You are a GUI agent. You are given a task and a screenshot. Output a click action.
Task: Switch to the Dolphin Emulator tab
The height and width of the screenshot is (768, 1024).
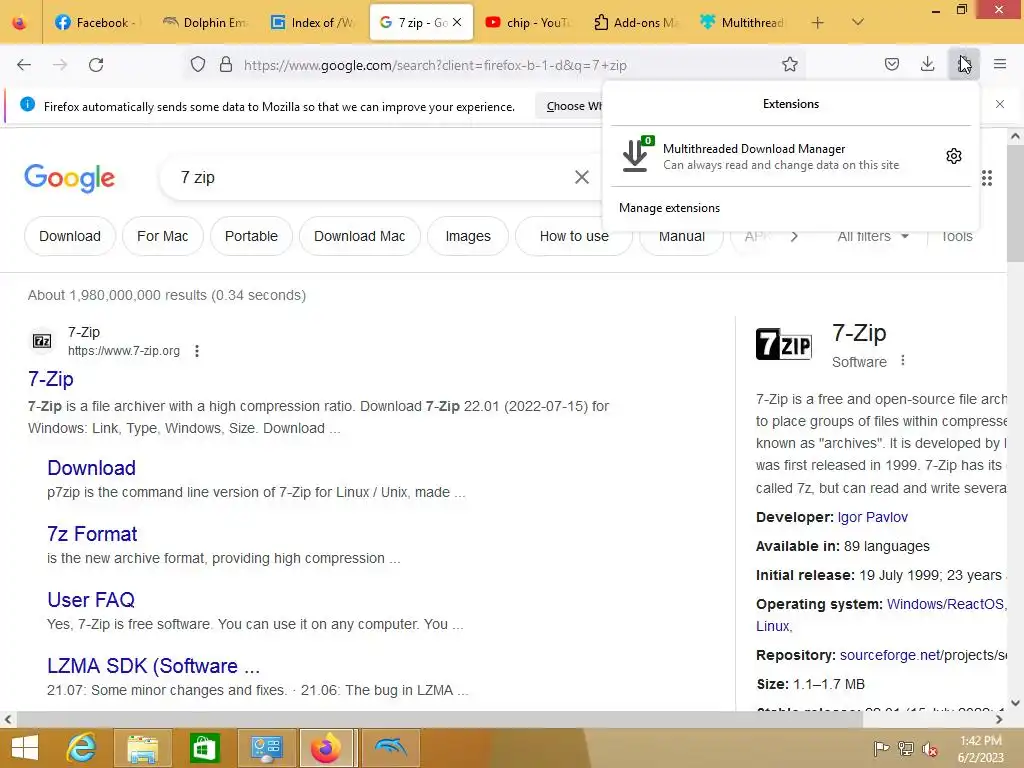tap(205, 22)
